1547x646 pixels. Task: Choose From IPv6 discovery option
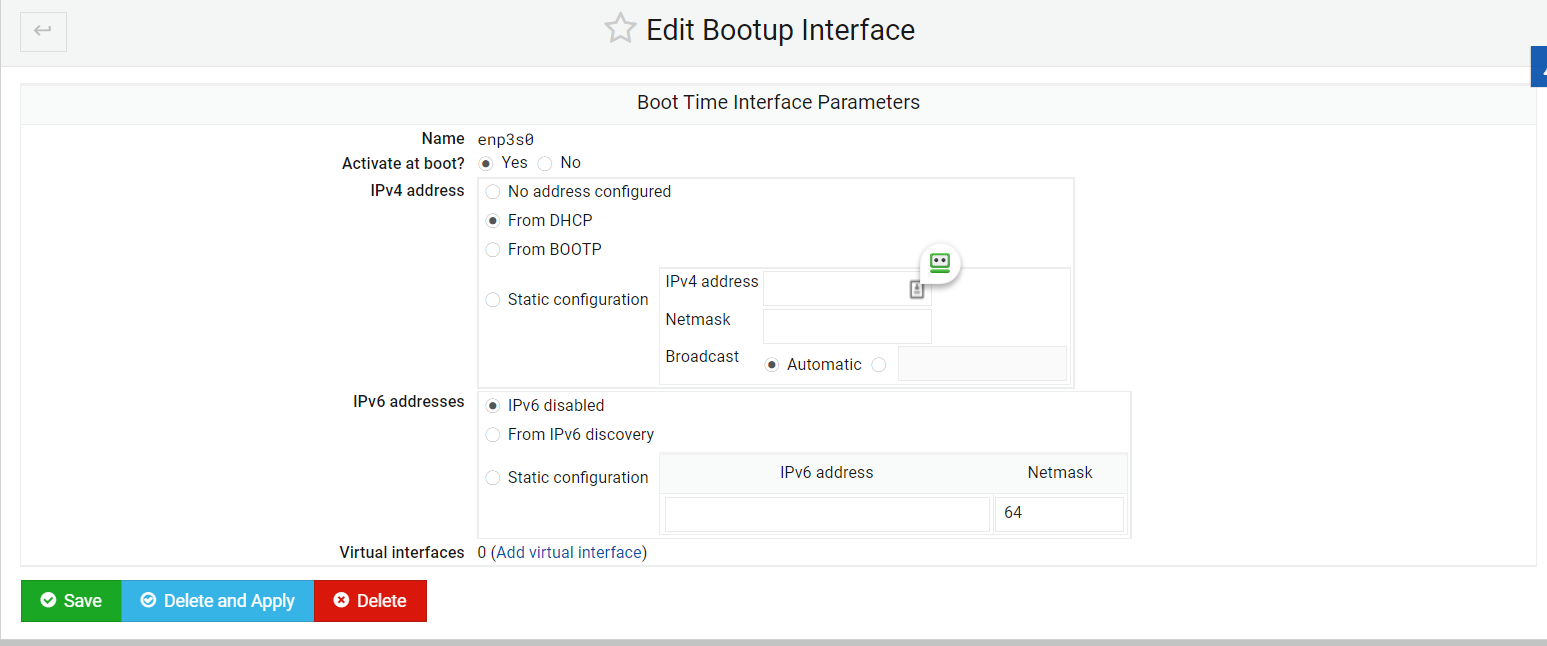point(493,435)
